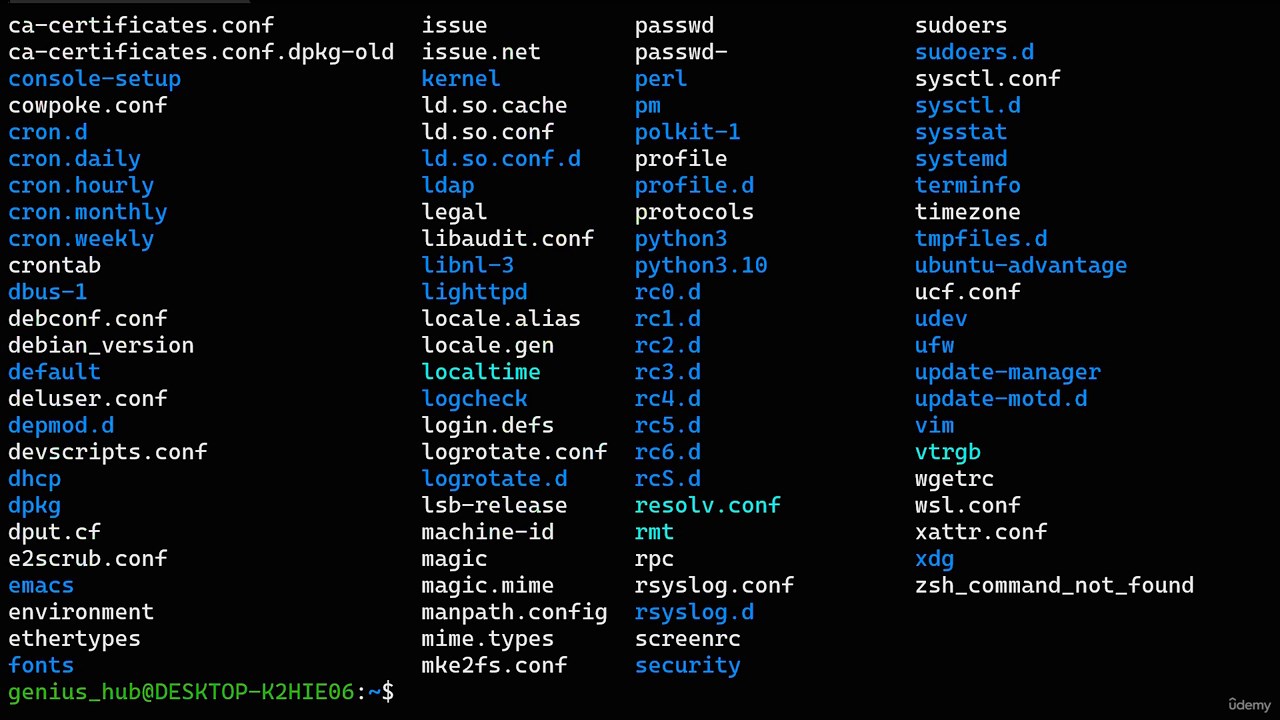
Task: Click the Udemy logo watermark
Action: click(1249, 704)
